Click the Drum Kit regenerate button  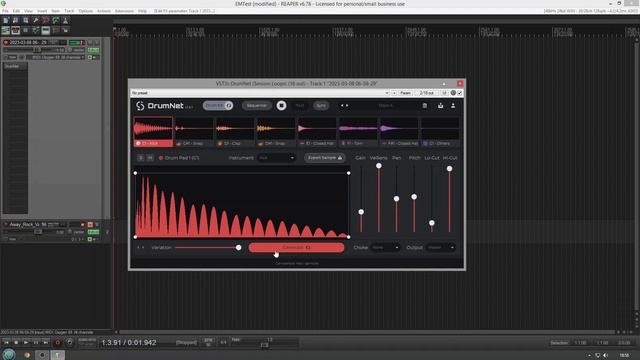218,105
